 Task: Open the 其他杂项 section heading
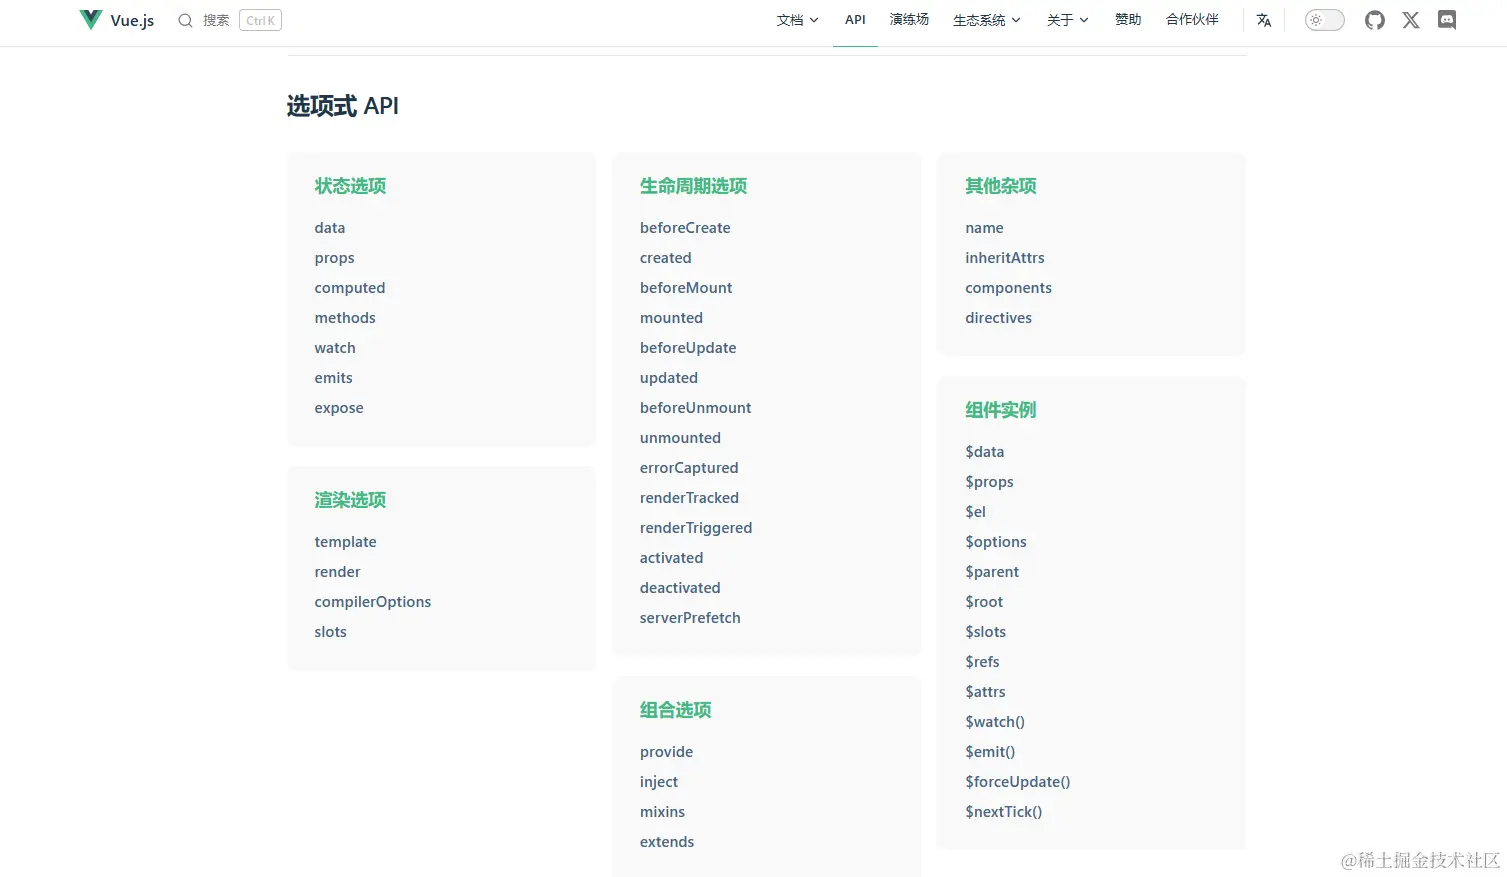(x=1000, y=186)
